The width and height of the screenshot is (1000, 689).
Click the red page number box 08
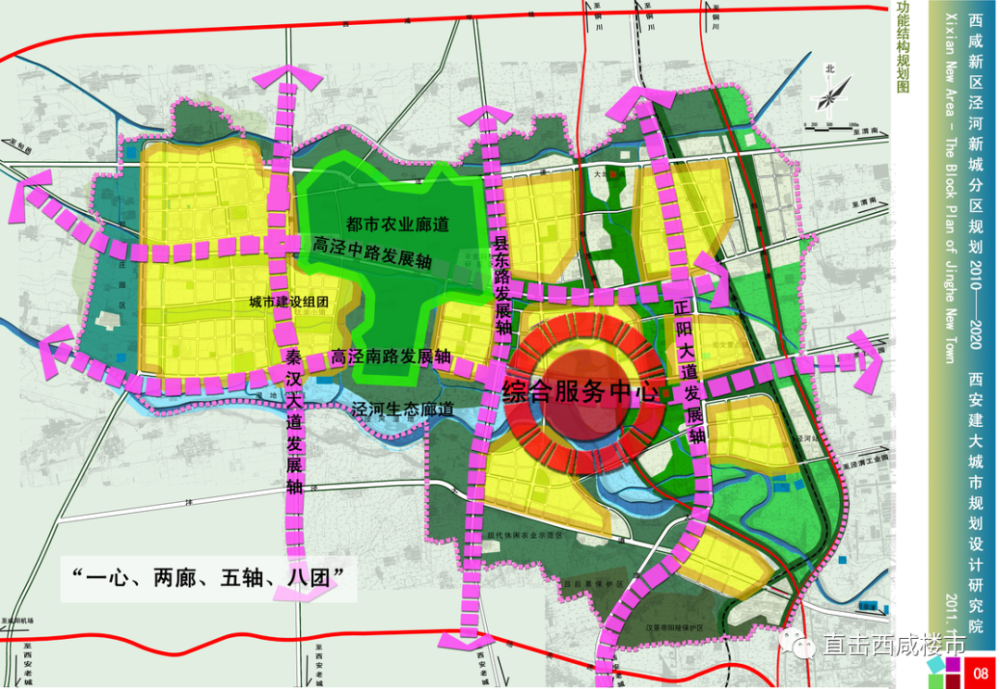click(980, 672)
